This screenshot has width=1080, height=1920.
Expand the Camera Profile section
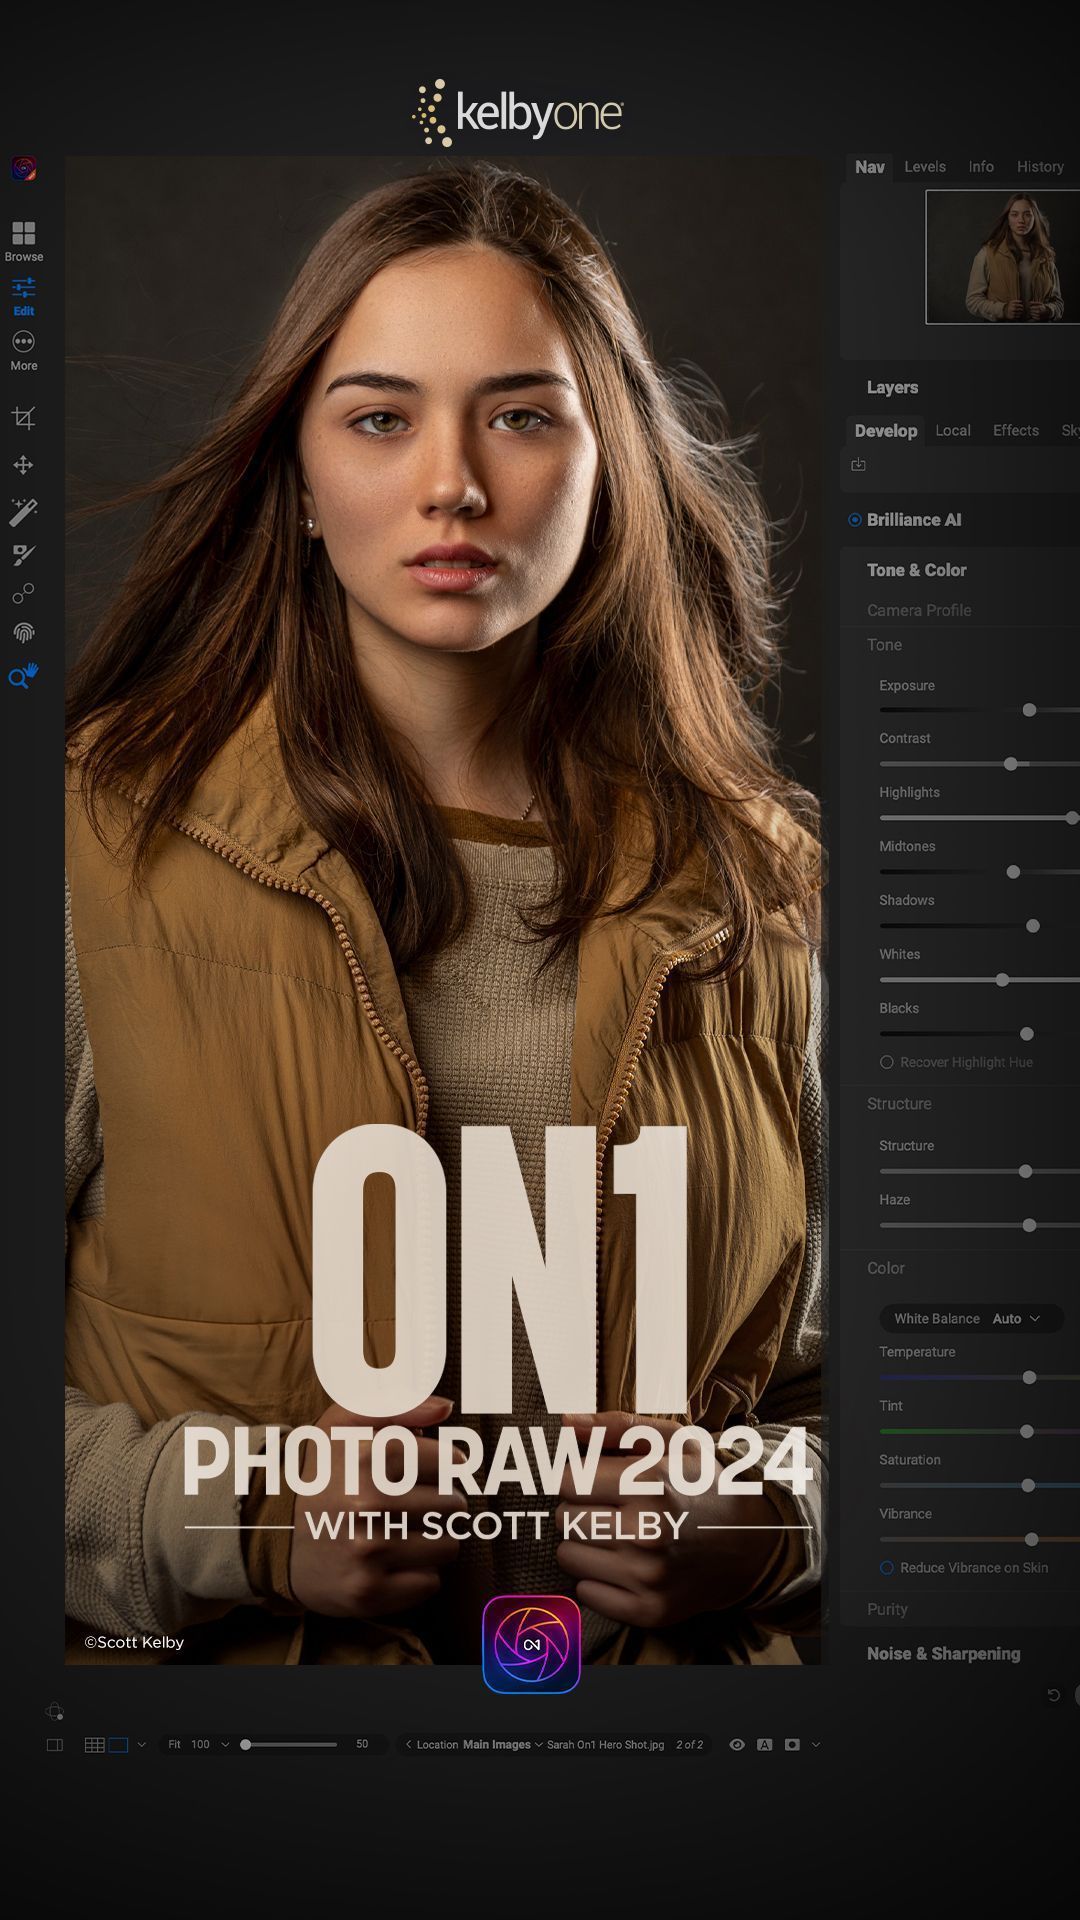(x=919, y=610)
